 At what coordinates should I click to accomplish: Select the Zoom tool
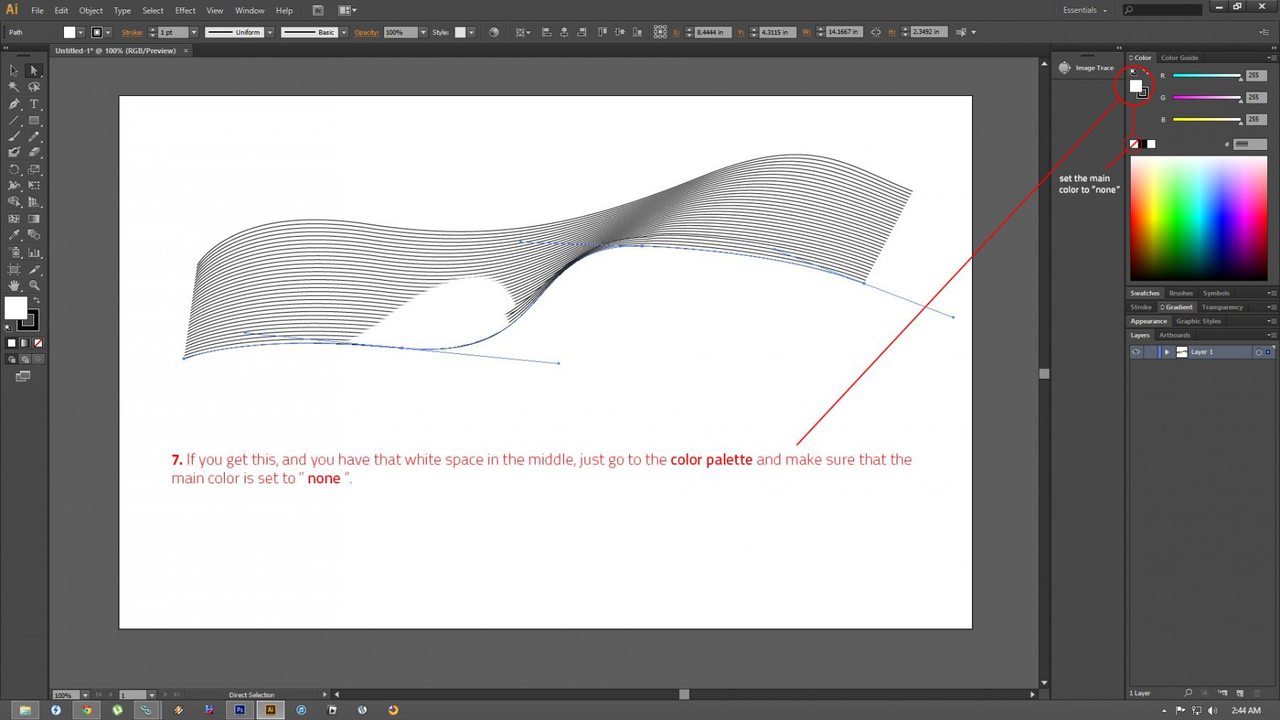tap(33, 285)
